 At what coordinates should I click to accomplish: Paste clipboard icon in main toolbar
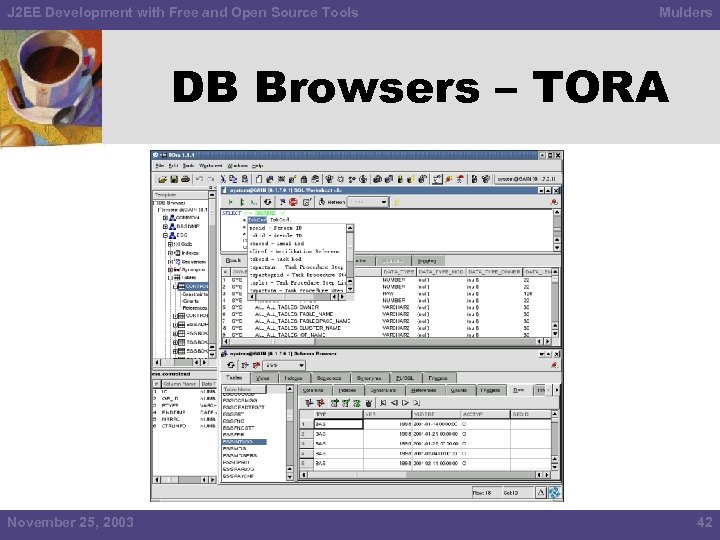click(x=245, y=179)
